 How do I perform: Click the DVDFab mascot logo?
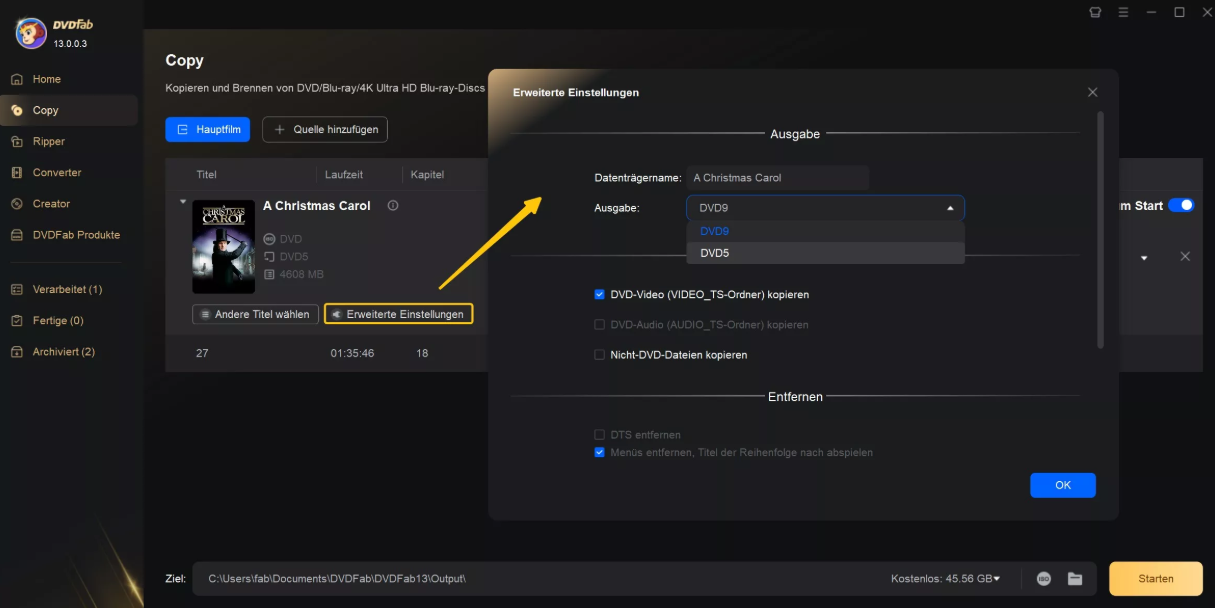31,32
